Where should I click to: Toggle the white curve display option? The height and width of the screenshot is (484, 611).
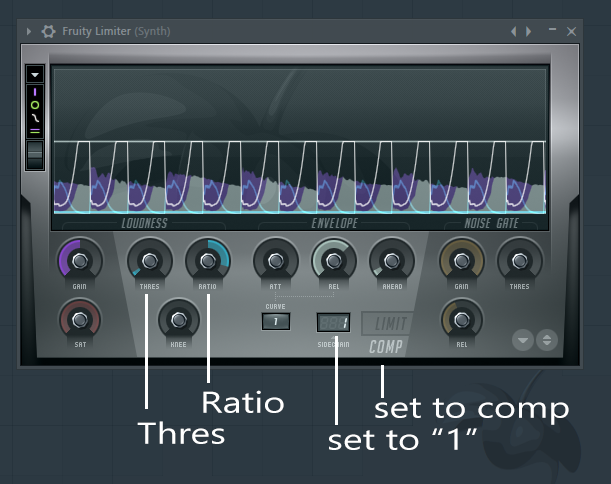tap(35, 118)
